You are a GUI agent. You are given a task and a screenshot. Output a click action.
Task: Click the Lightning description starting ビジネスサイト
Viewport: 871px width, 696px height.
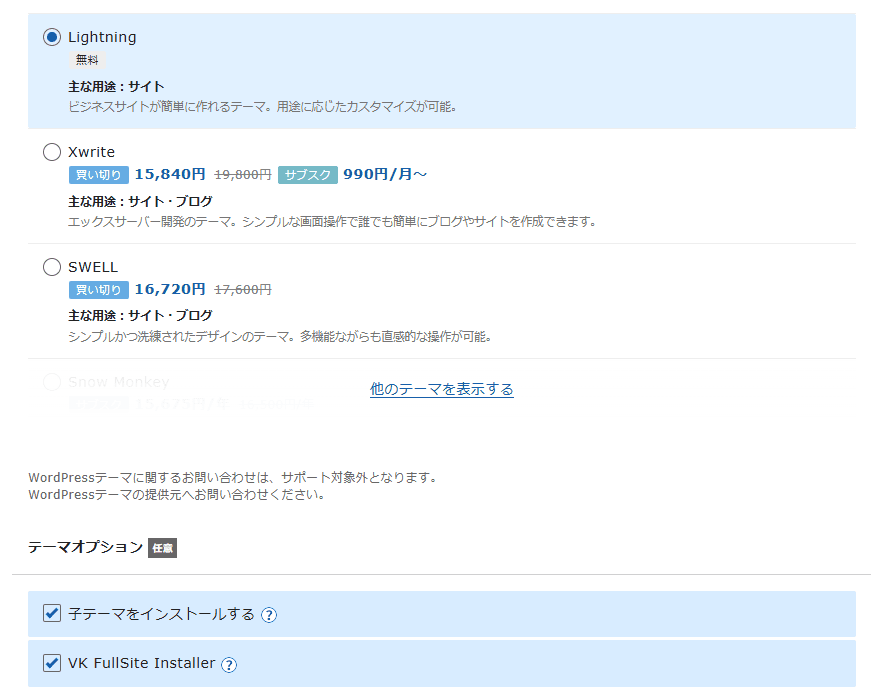click(262, 107)
